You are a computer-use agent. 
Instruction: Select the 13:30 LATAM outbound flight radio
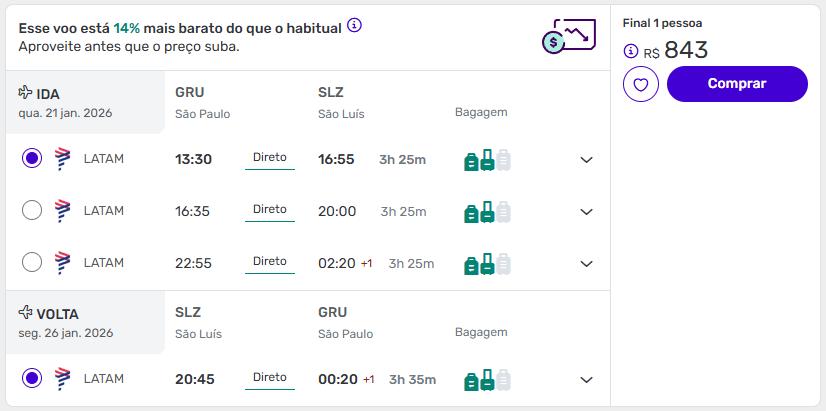click(32, 158)
